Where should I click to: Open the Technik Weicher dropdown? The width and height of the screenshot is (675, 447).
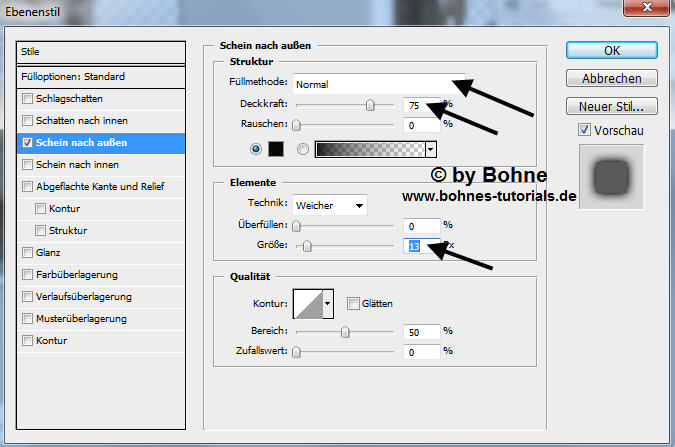(329, 205)
